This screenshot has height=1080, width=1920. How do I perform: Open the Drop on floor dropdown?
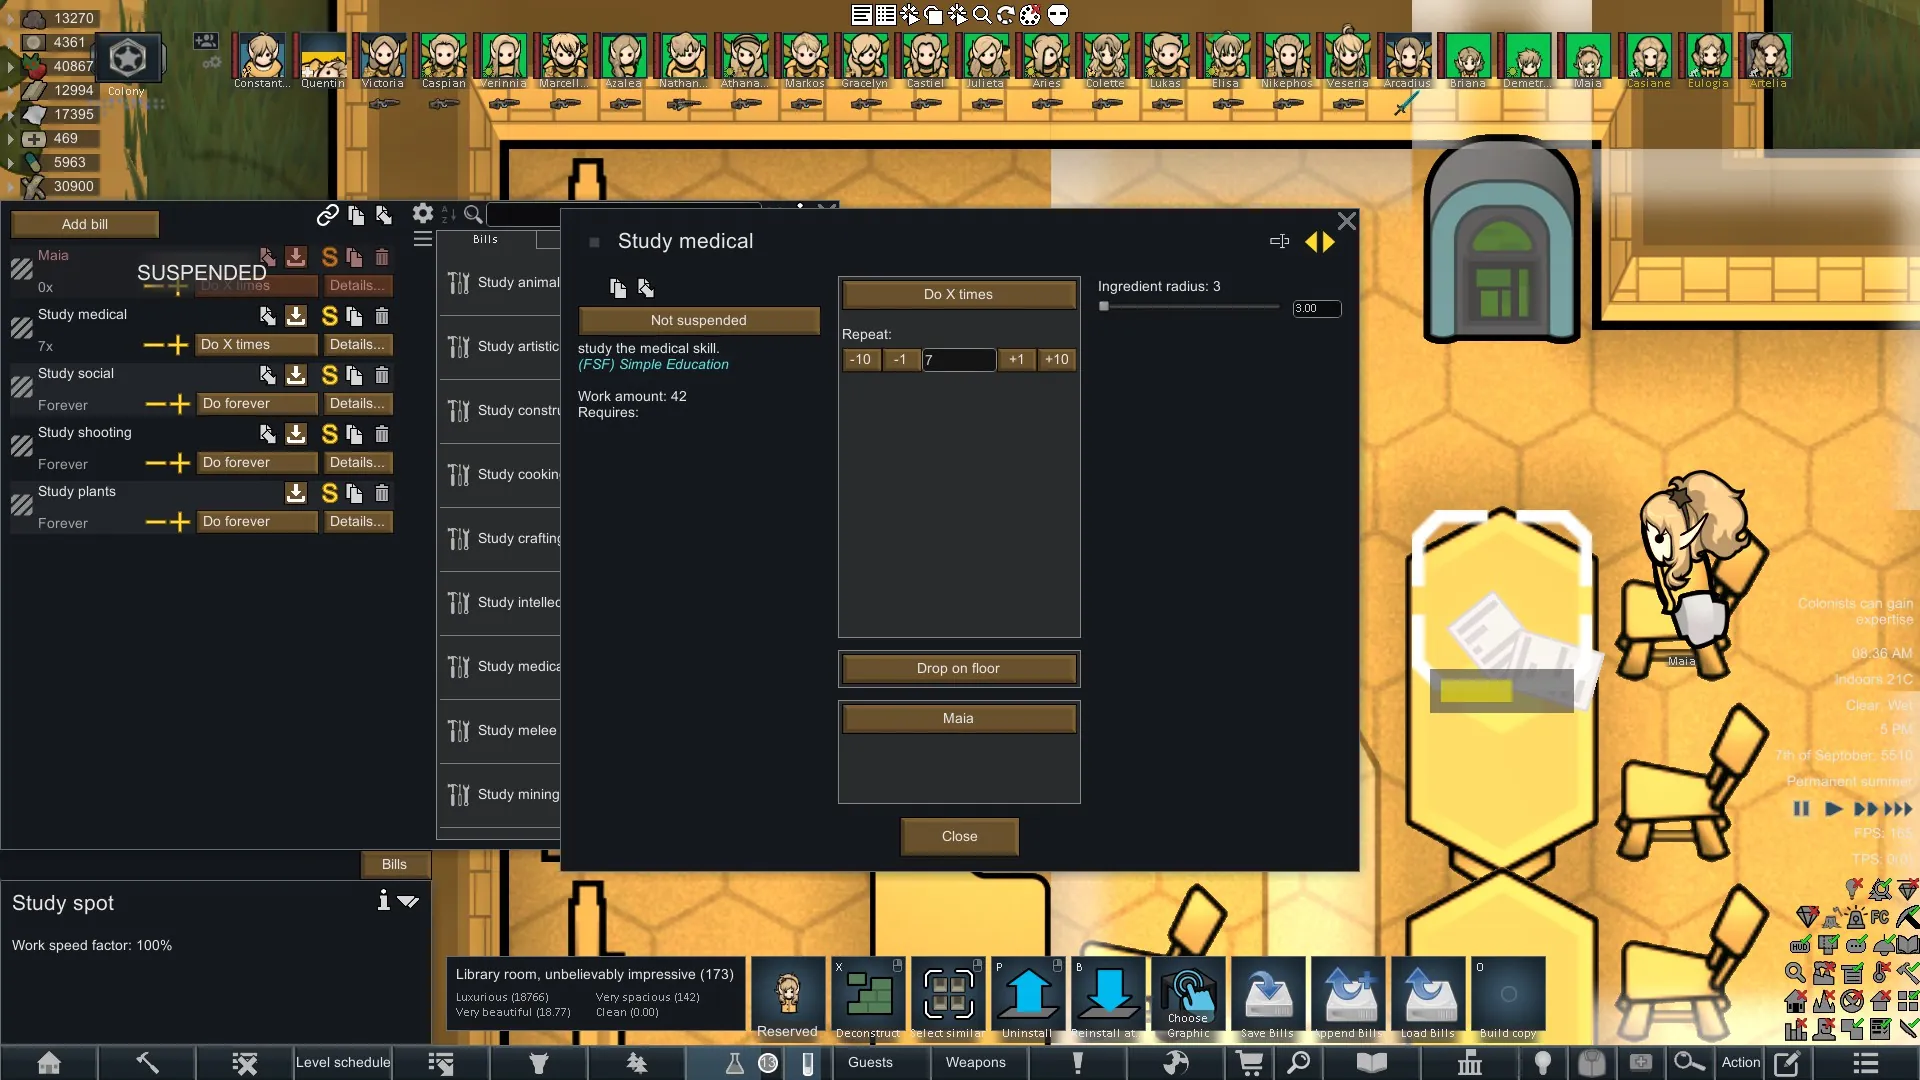click(958, 668)
